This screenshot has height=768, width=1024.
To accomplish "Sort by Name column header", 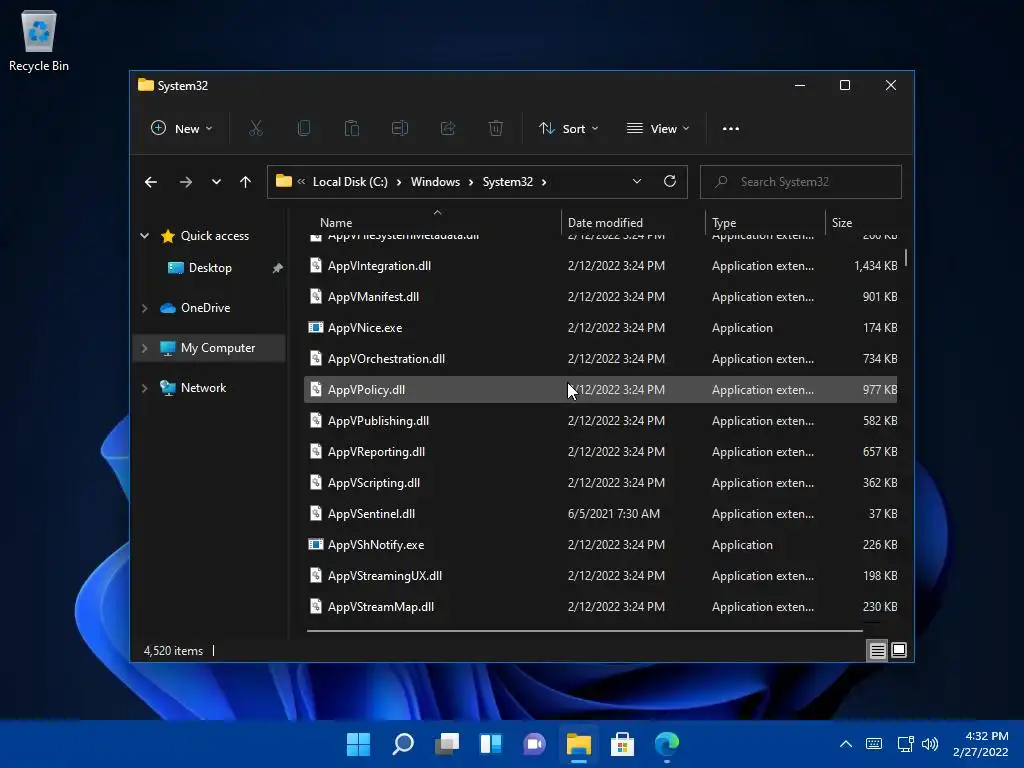I will click(x=336, y=223).
